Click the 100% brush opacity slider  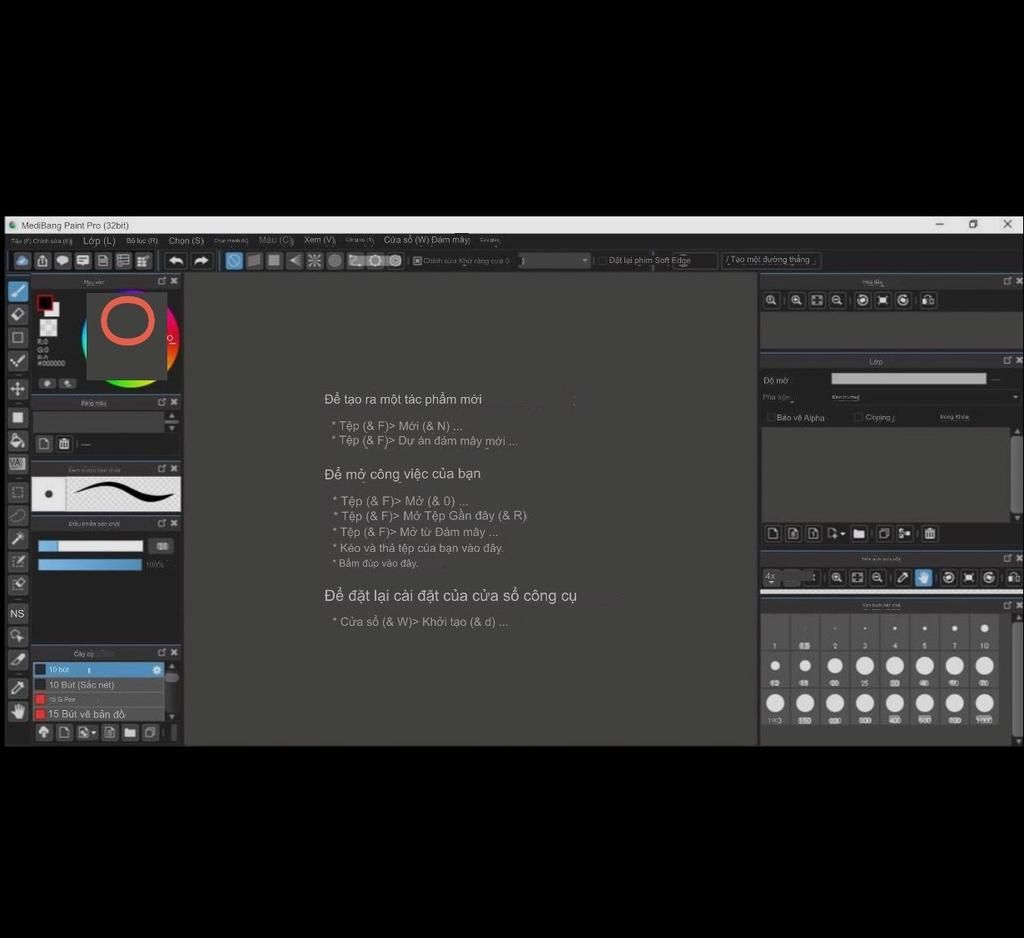tap(90, 564)
